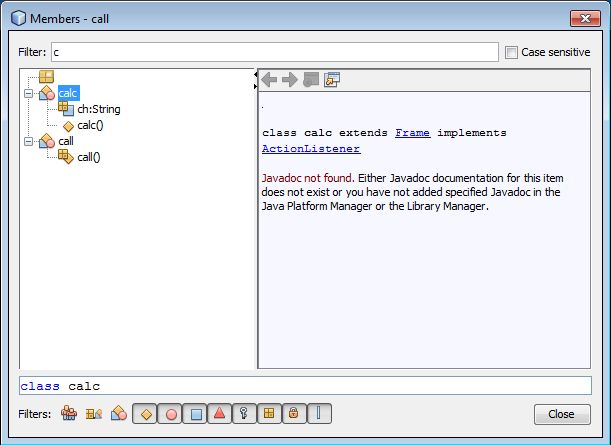Open the ActionListener link
Screen dimensions: 611x445
click(x=311, y=149)
